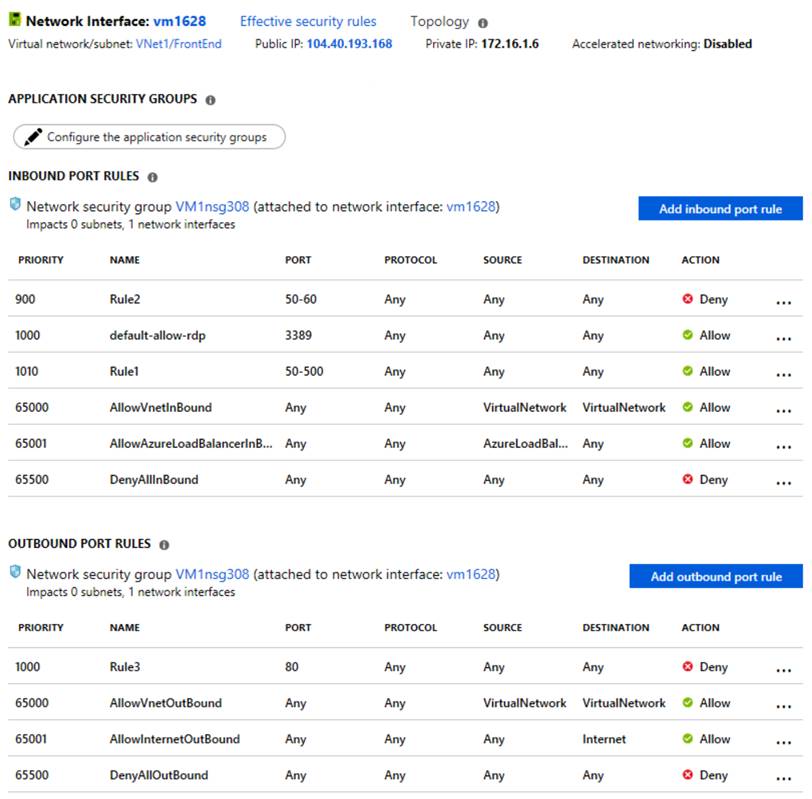Click the Add outbound port rule button
Screen dimensions: 812x799
pos(716,577)
